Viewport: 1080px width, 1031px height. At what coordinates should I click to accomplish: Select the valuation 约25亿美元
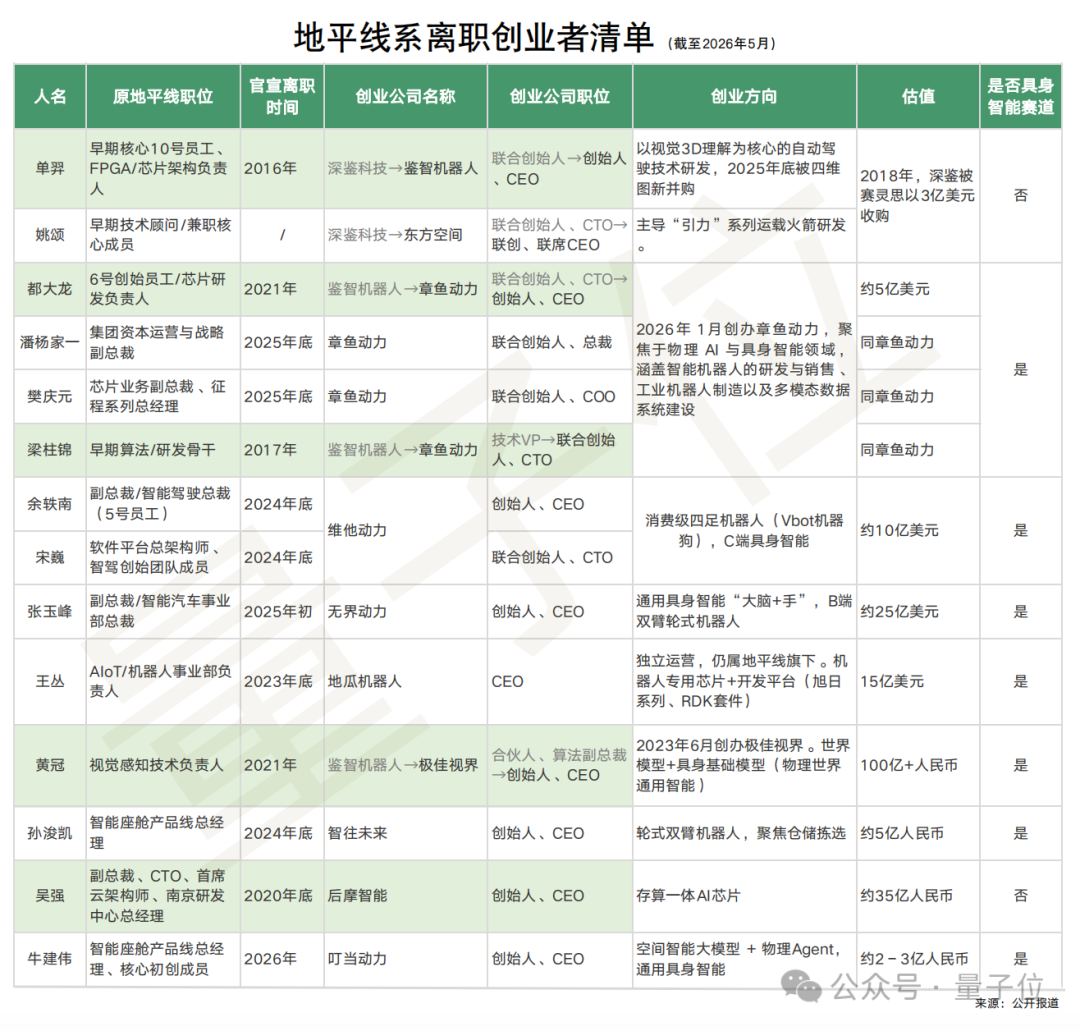(x=899, y=612)
